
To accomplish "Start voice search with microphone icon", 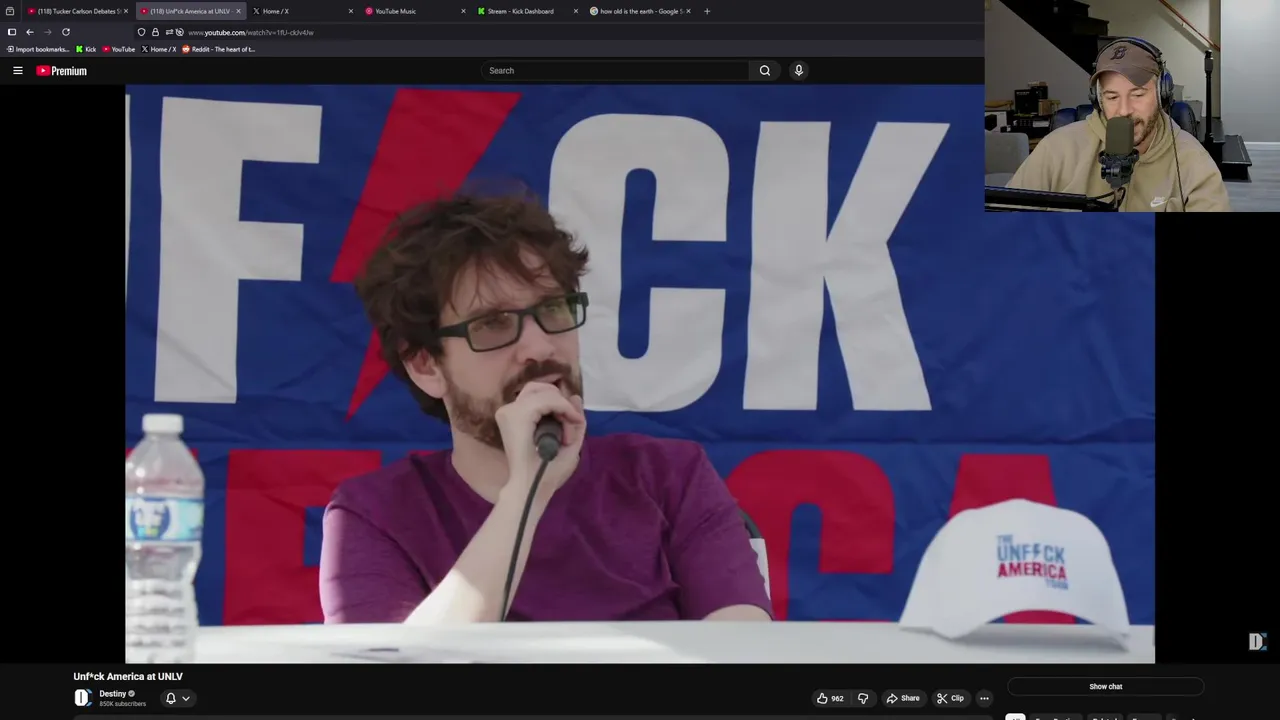I will pyautogui.click(x=798, y=70).
